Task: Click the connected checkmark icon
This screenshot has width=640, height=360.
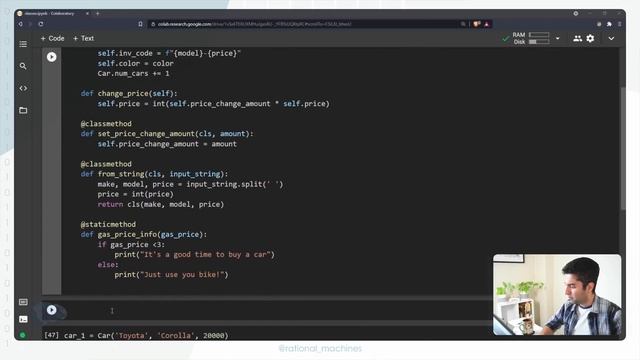Action: [505, 39]
